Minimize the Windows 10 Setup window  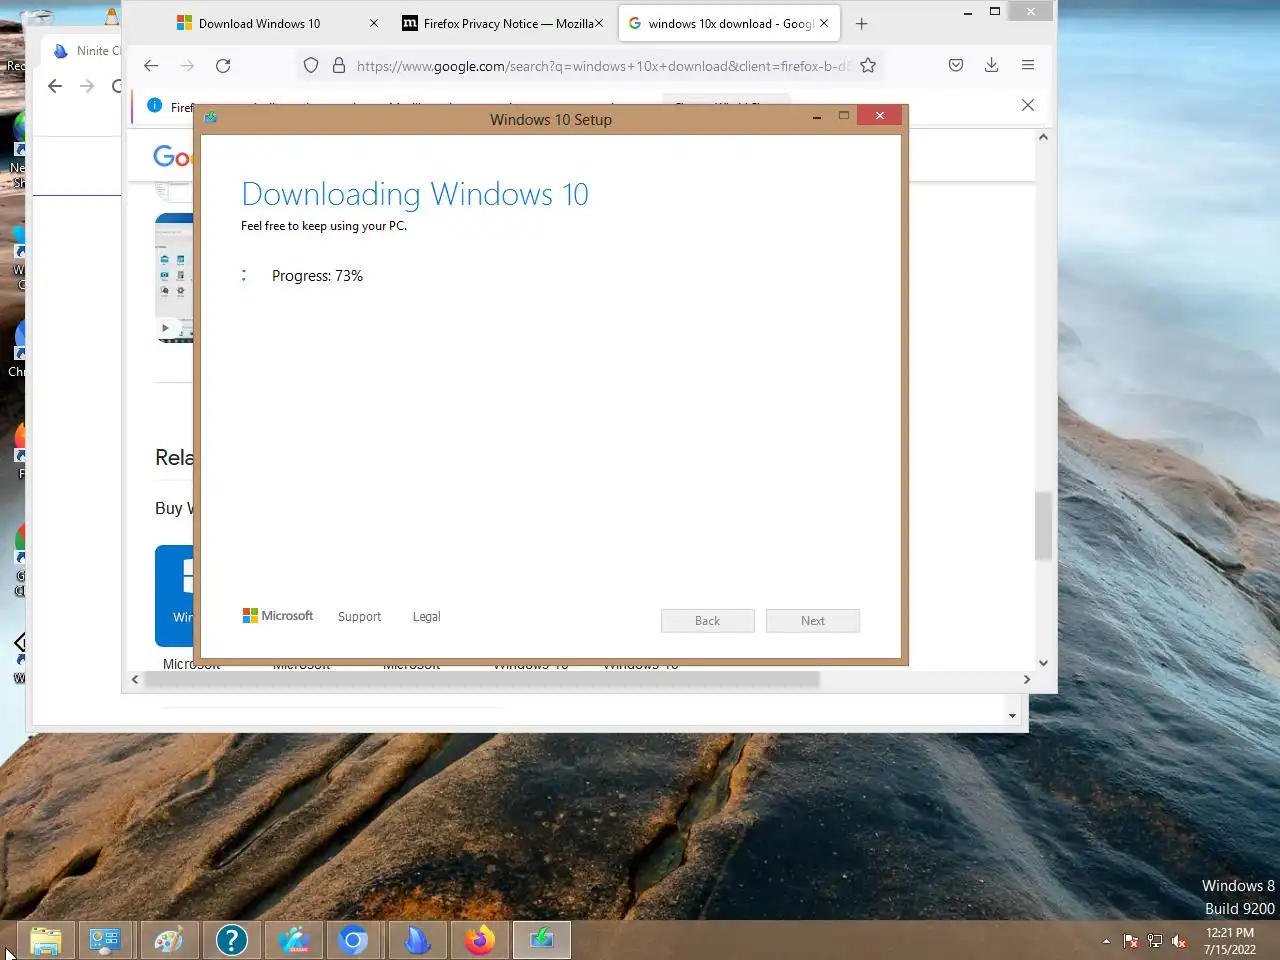pos(817,117)
